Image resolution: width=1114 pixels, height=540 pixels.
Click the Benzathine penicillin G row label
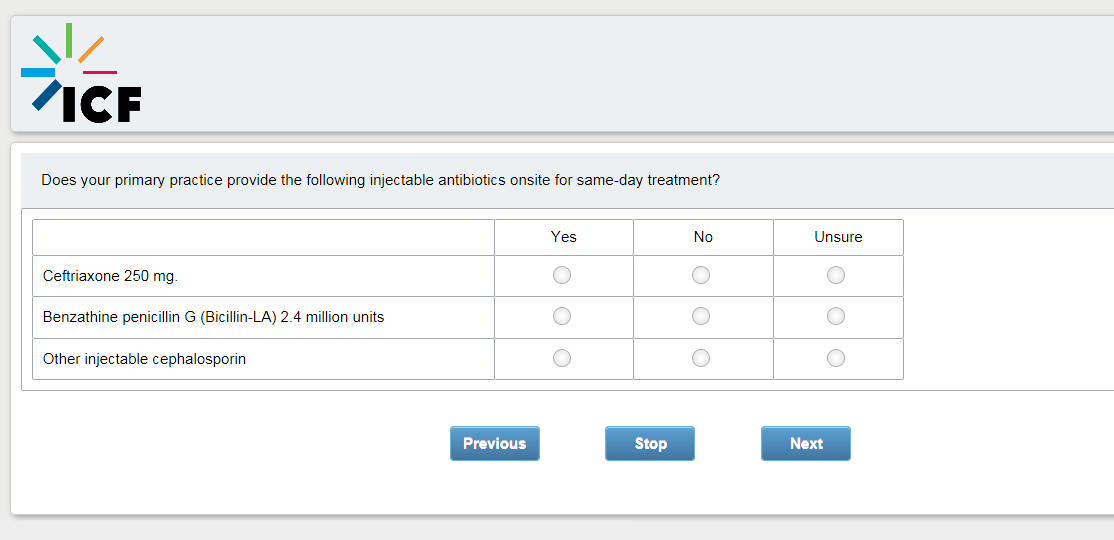pos(213,318)
